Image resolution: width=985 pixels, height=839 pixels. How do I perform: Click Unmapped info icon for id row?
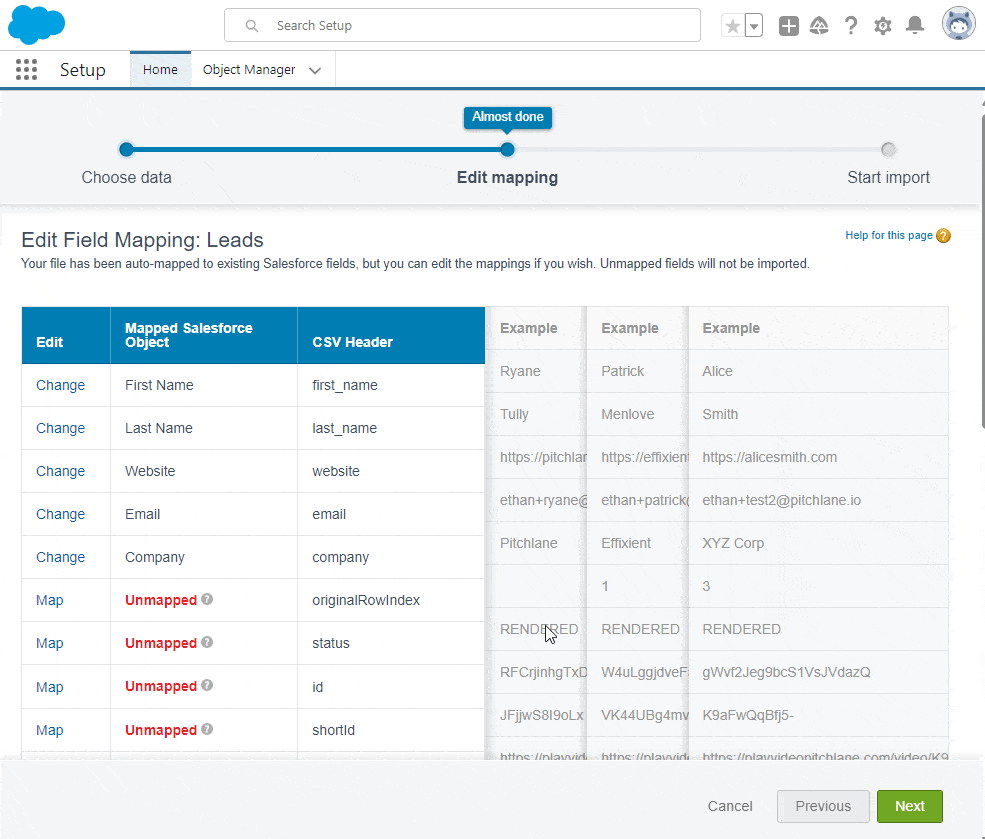[207, 685]
